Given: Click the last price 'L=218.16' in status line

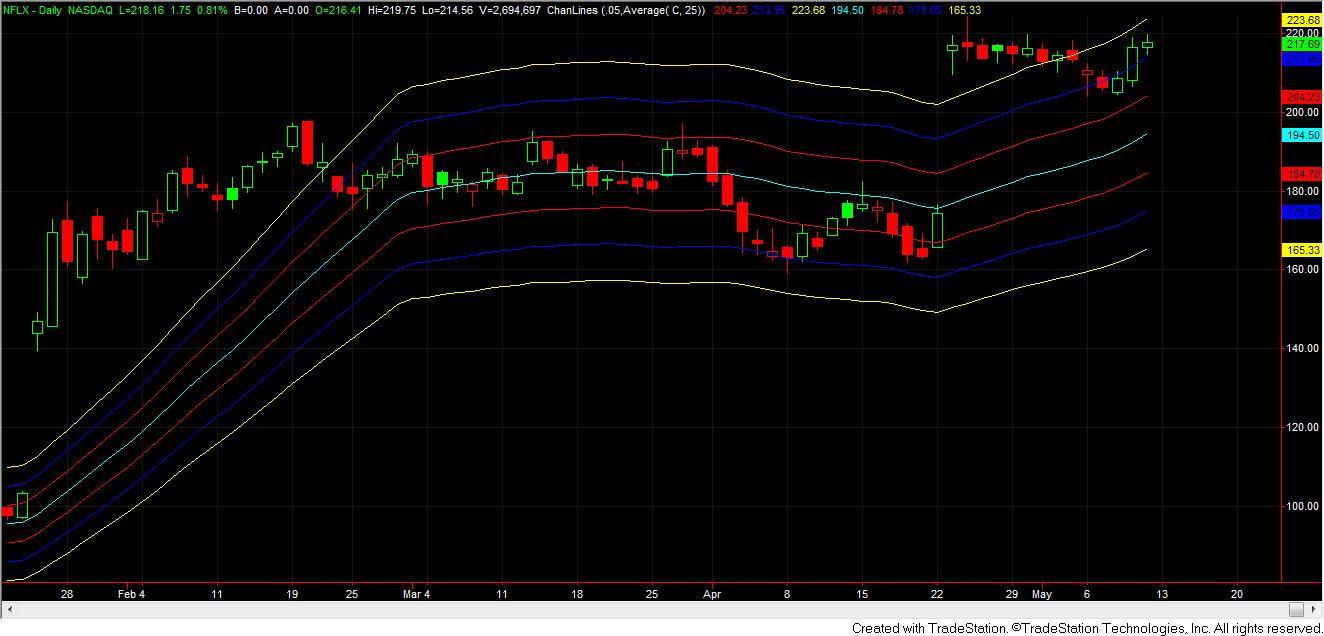Looking at the screenshot, I should click(144, 9).
